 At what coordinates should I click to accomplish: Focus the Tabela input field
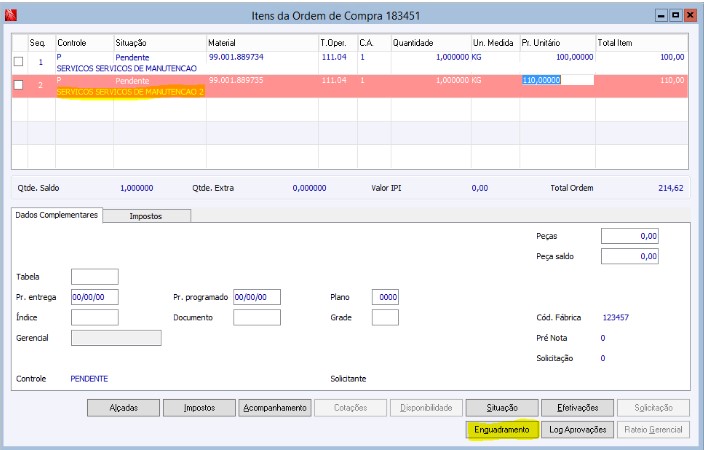tap(95, 277)
